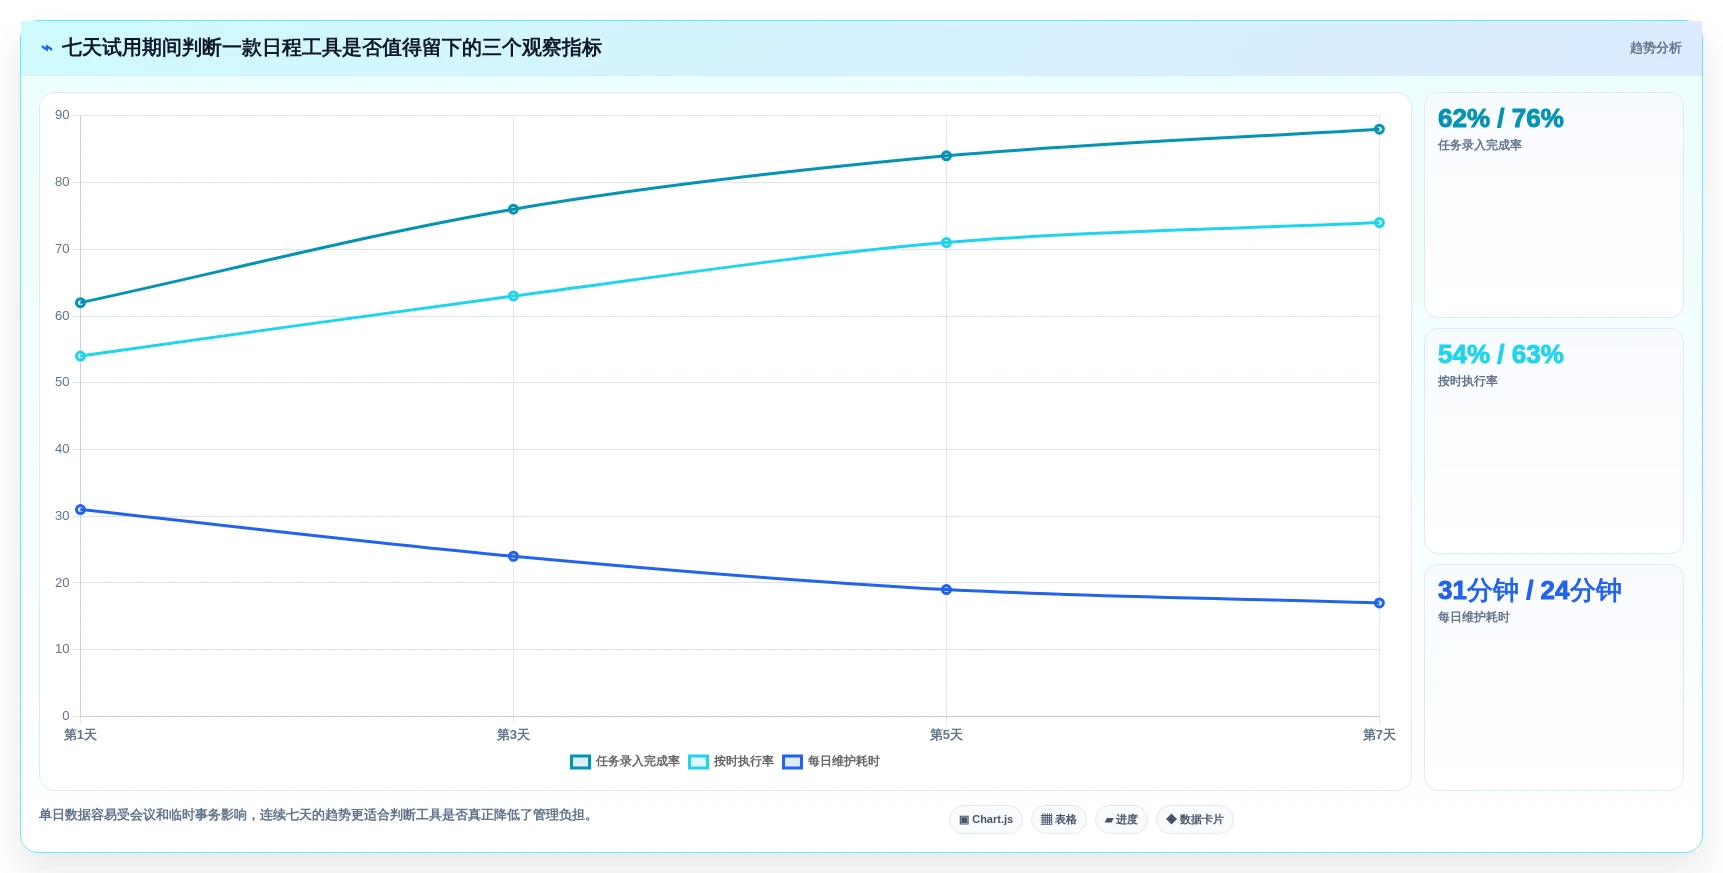Click the 第3天 x-axis label
This screenshot has height=873, width=1723.
pyautogui.click(x=513, y=735)
